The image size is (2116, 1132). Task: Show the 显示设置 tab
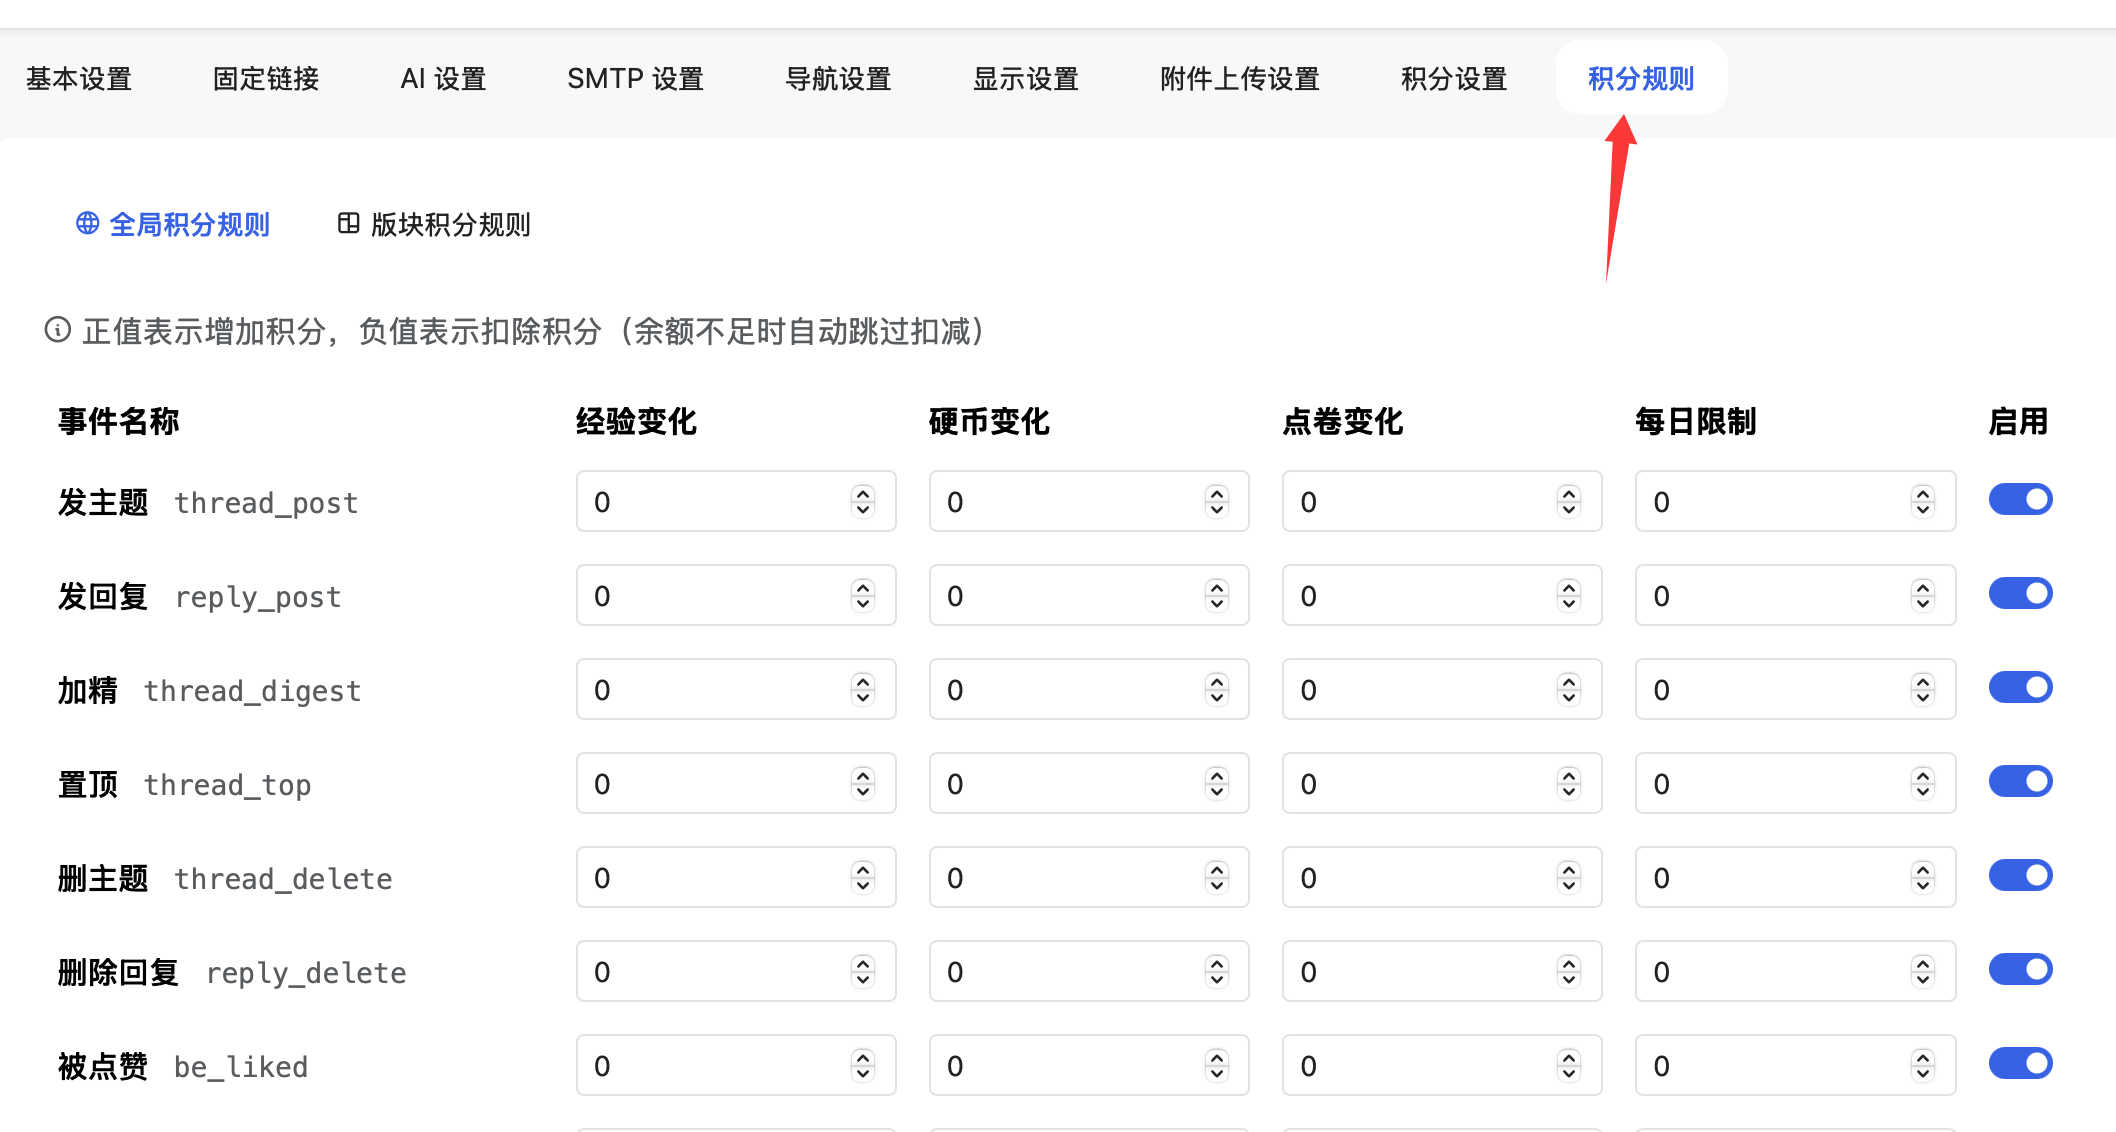coord(1026,78)
